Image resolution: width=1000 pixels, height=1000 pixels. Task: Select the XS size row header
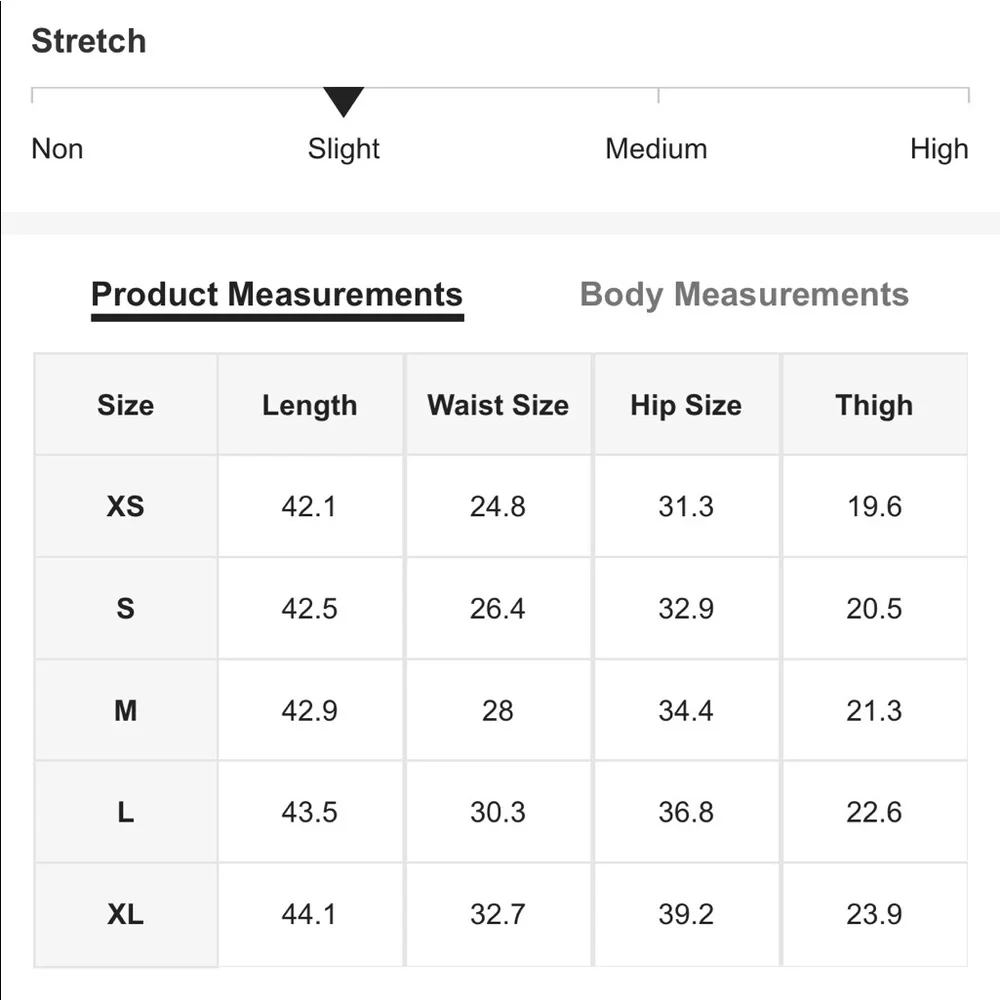pos(126,506)
